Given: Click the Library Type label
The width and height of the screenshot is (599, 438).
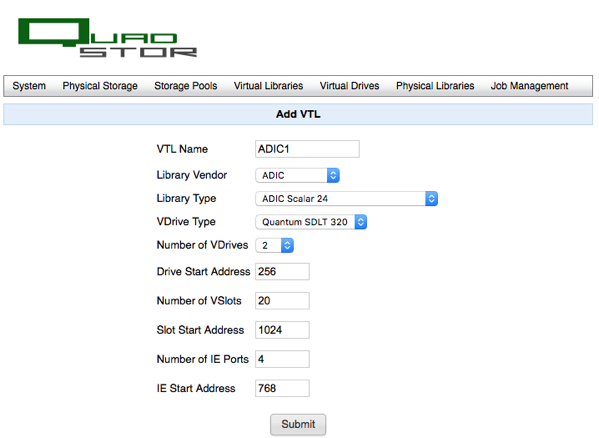Looking at the screenshot, I should 186,199.
